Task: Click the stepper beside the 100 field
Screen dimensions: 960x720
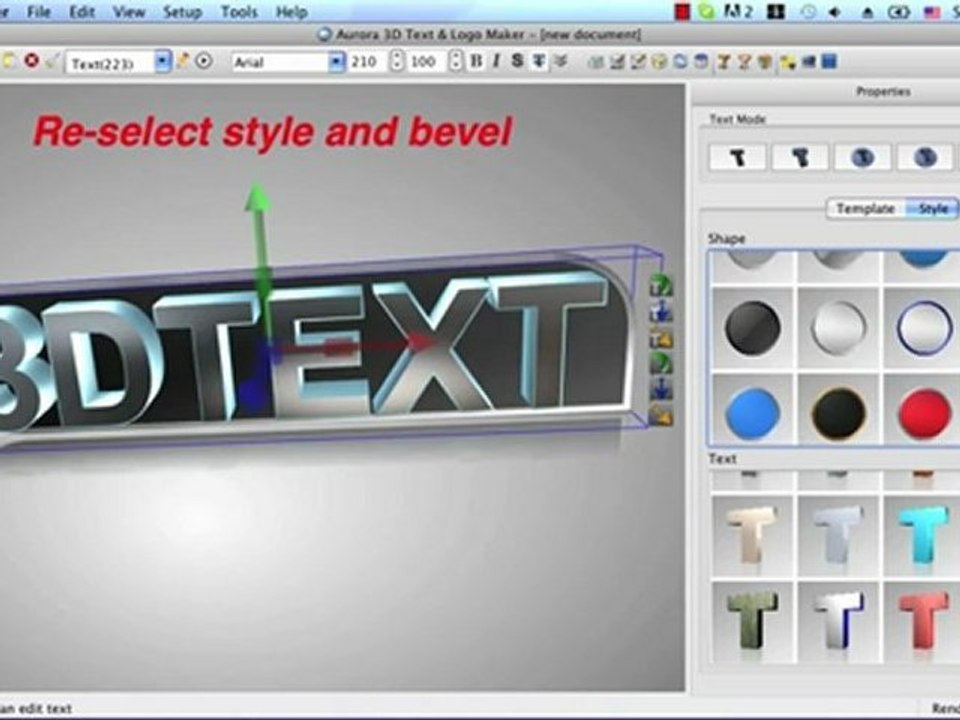Action: coord(456,62)
